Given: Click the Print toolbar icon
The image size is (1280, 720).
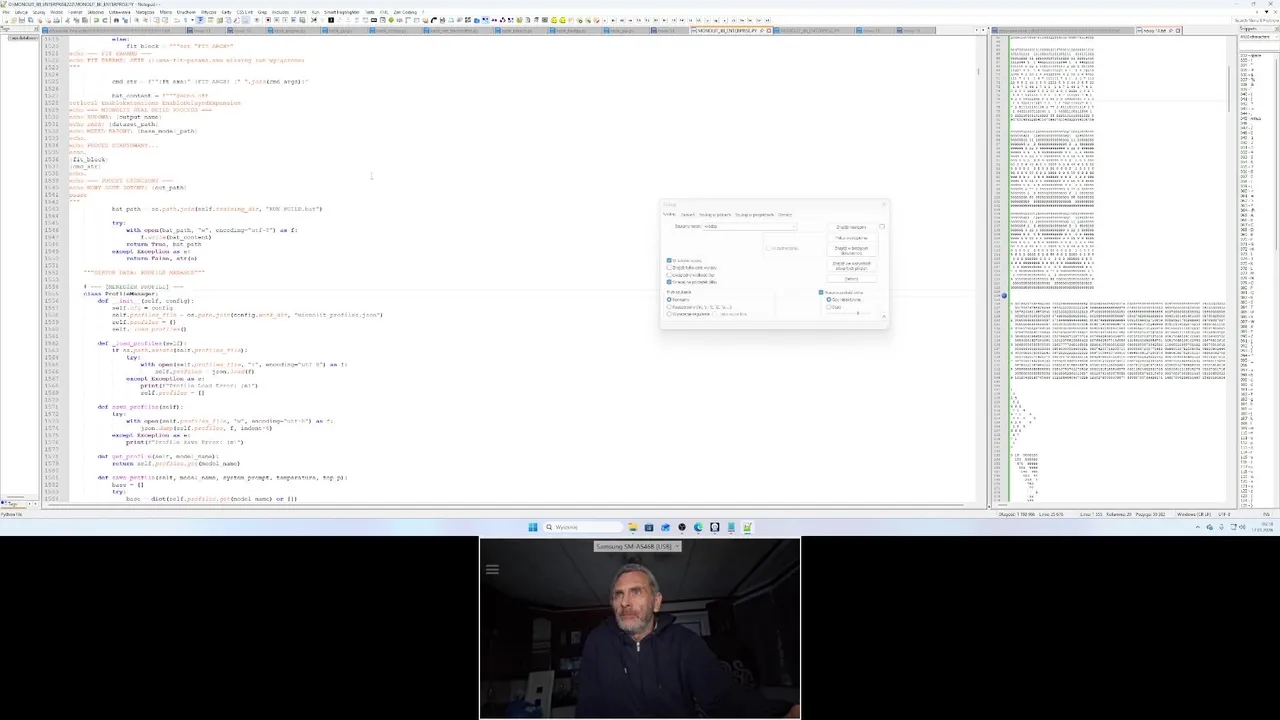Looking at the screenshot, I should (56, 20).
